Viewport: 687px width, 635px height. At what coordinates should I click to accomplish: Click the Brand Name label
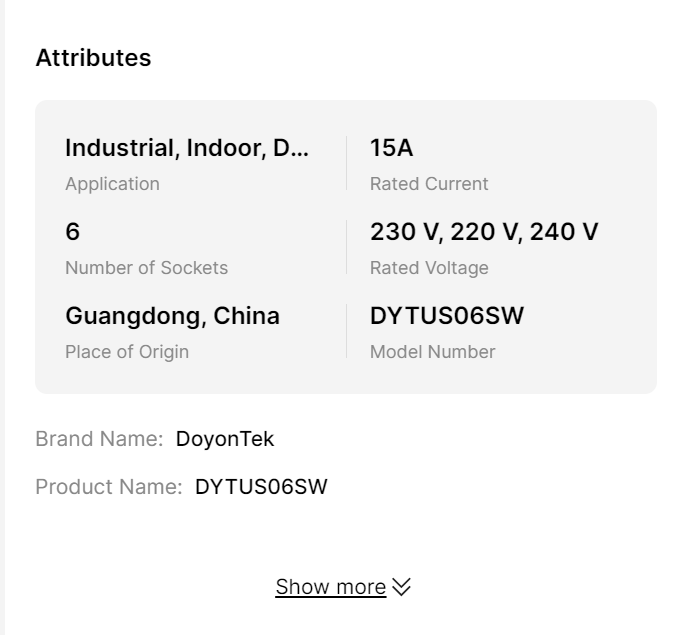coord(99,439)
